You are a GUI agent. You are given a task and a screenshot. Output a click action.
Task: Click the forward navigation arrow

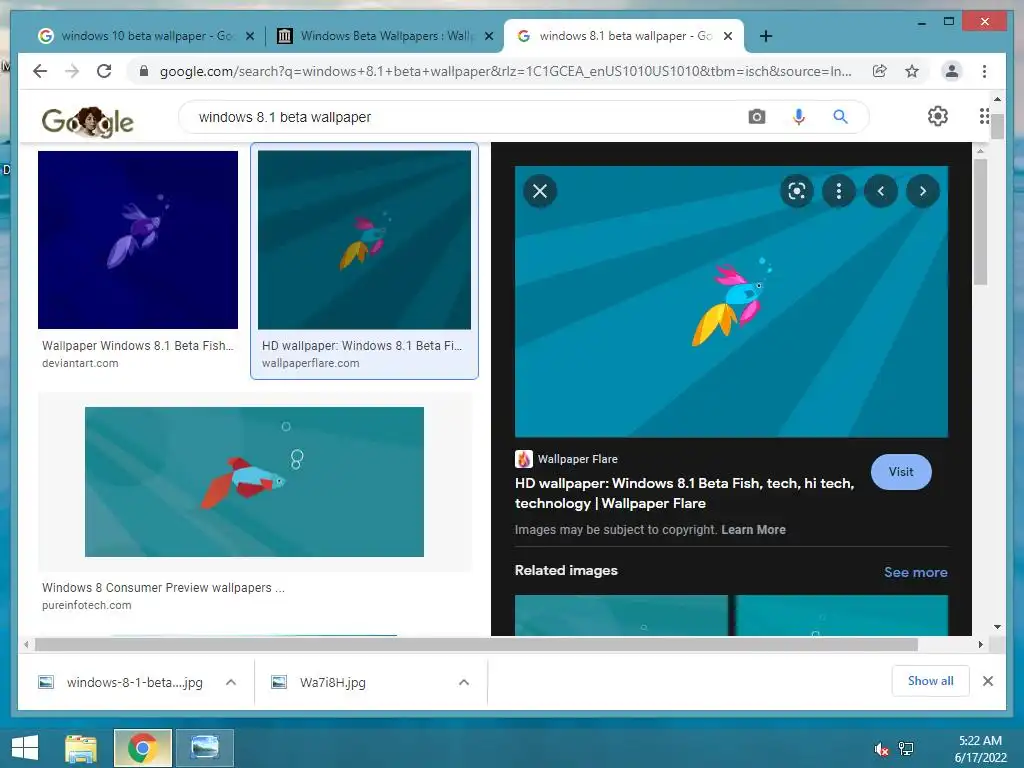coord(72,71)
